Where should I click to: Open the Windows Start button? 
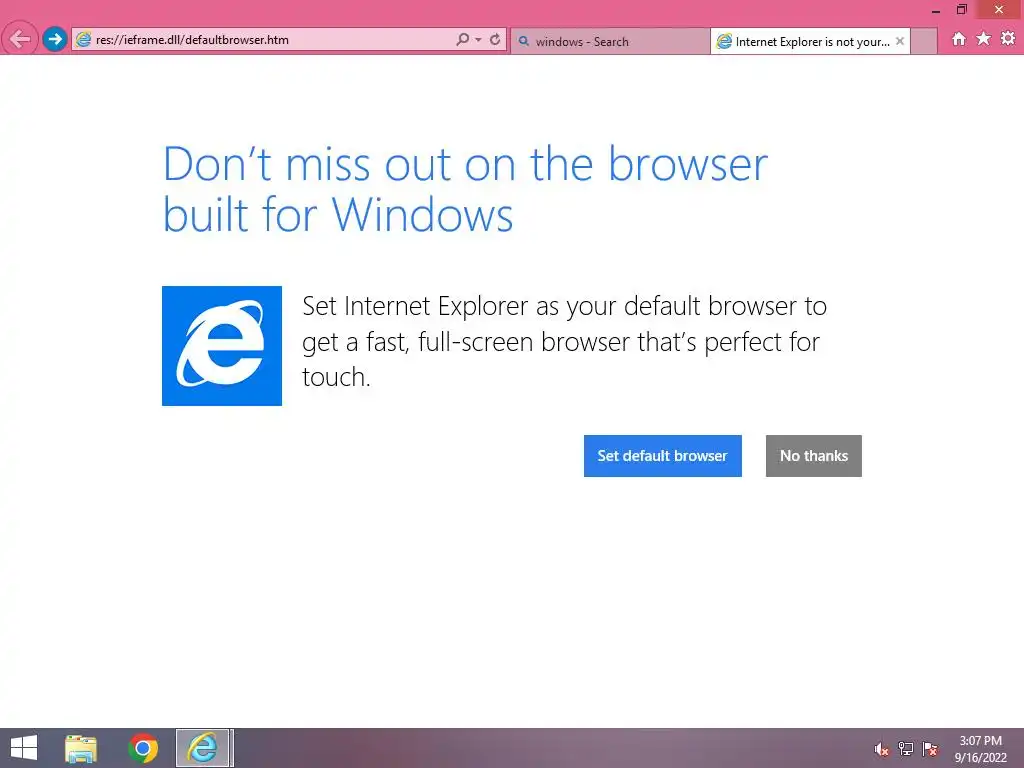point(24,748)
